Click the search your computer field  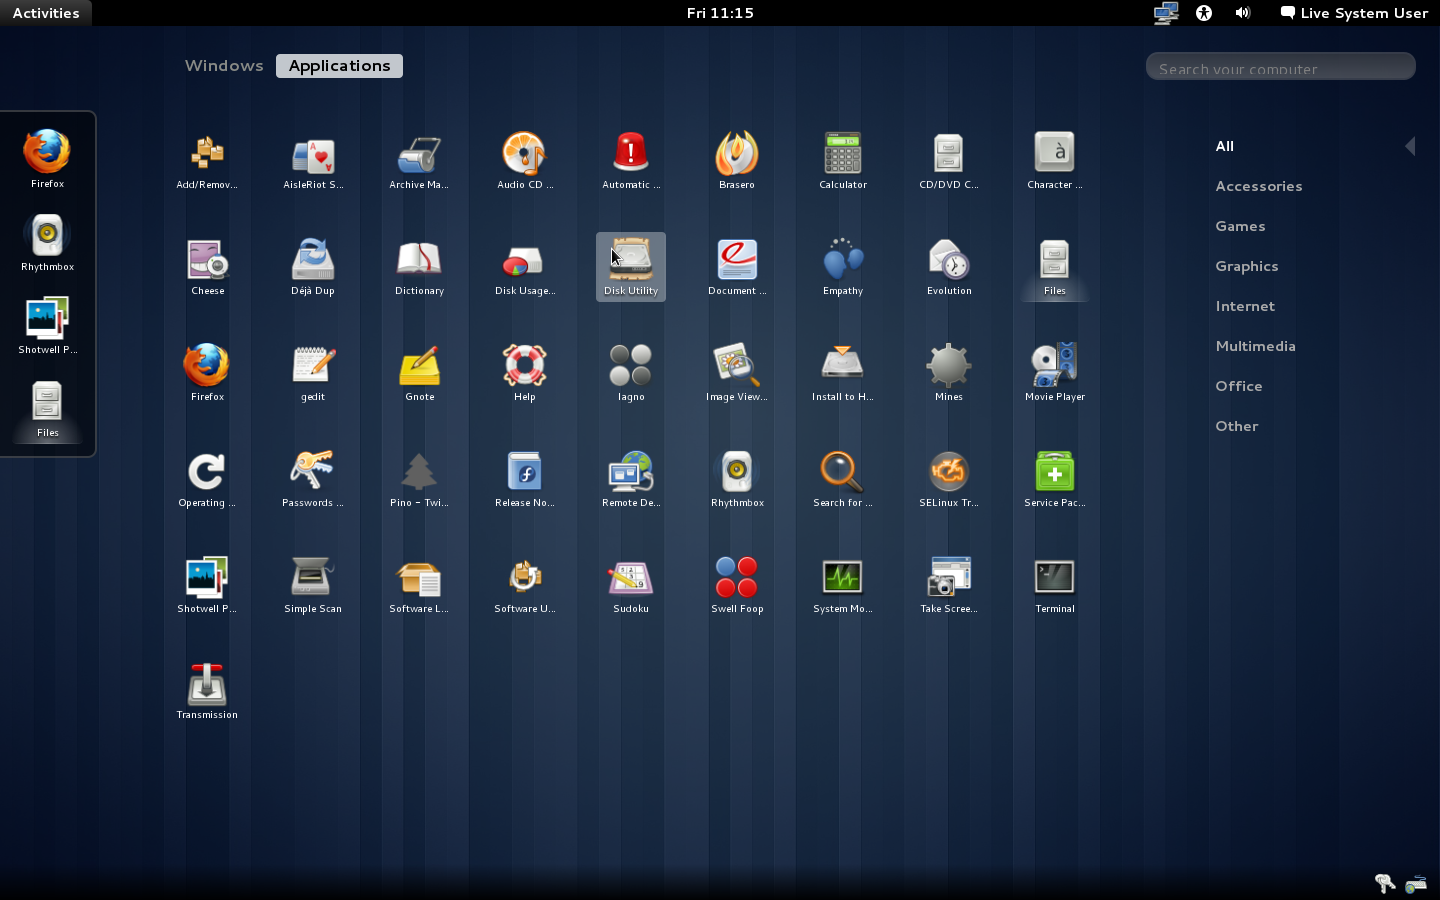[x=1281, y=66]
